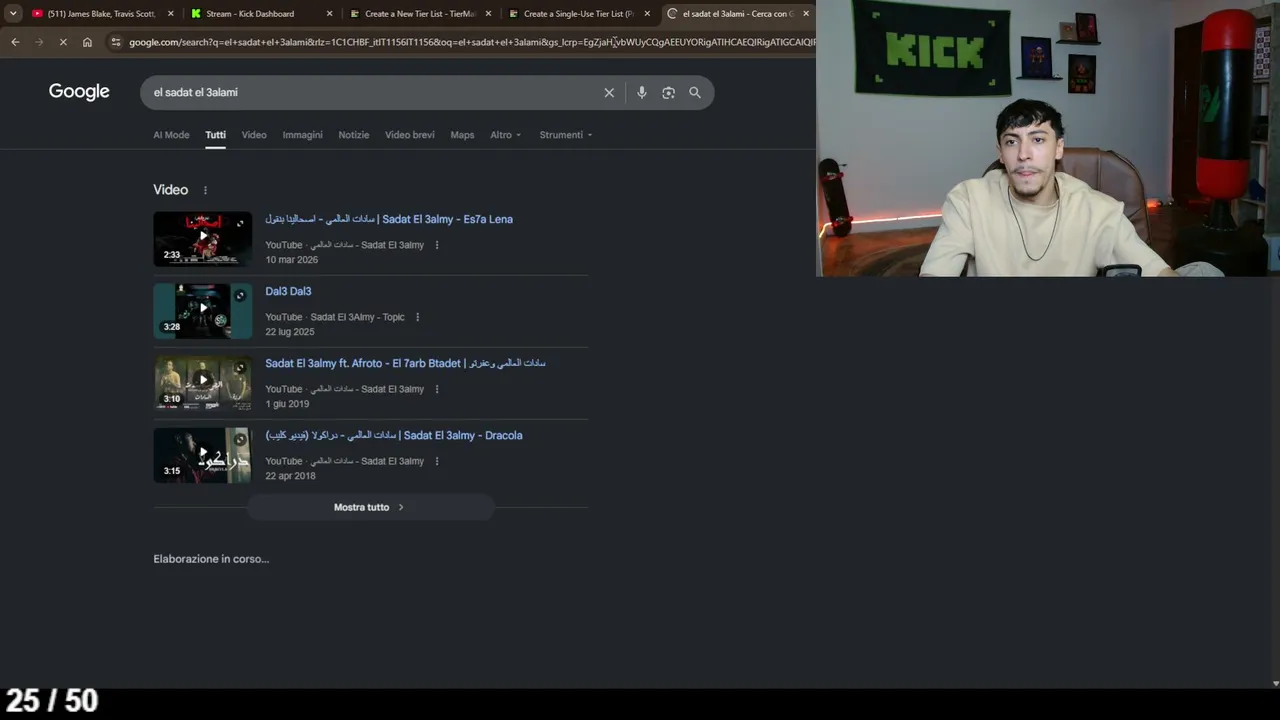This screenshot has width=1280, height=720.
Task: Focus the Google search input field
Action: coord(372,93)
